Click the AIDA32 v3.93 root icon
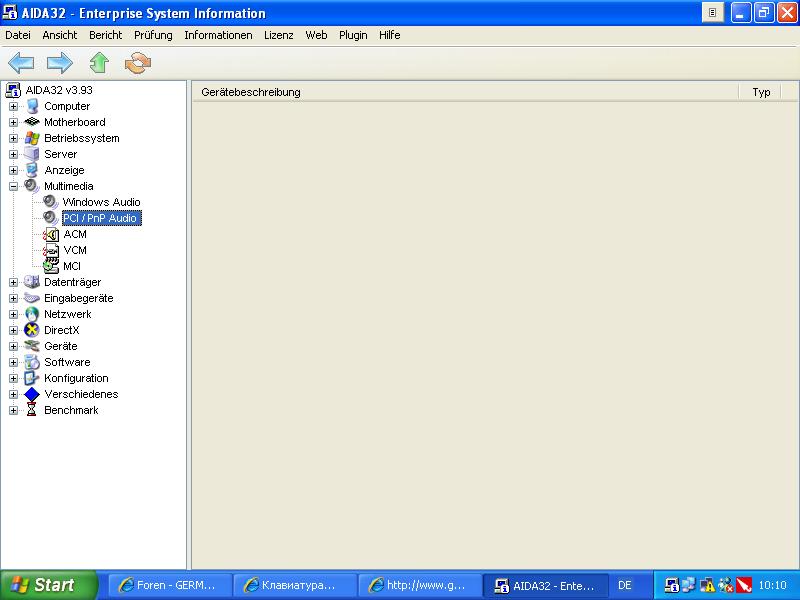 (13, 90)
